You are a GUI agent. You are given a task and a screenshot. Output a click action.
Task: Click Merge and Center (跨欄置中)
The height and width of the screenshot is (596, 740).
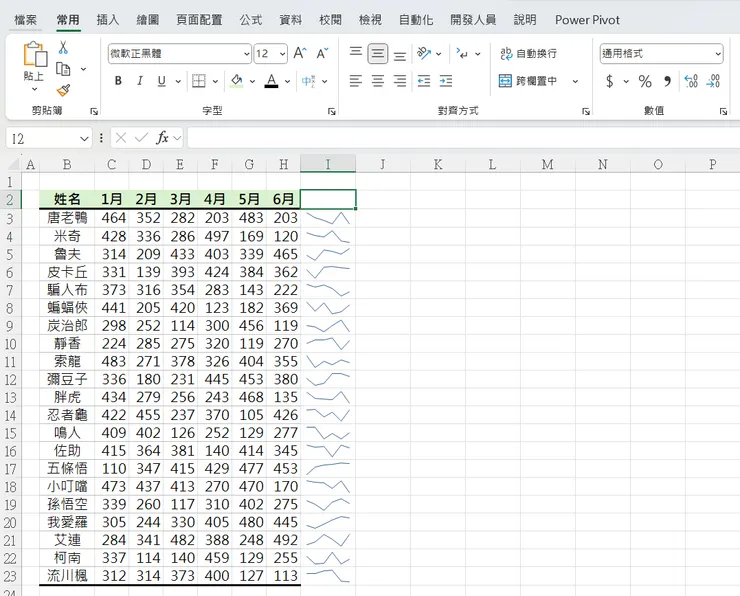[528, 81]
